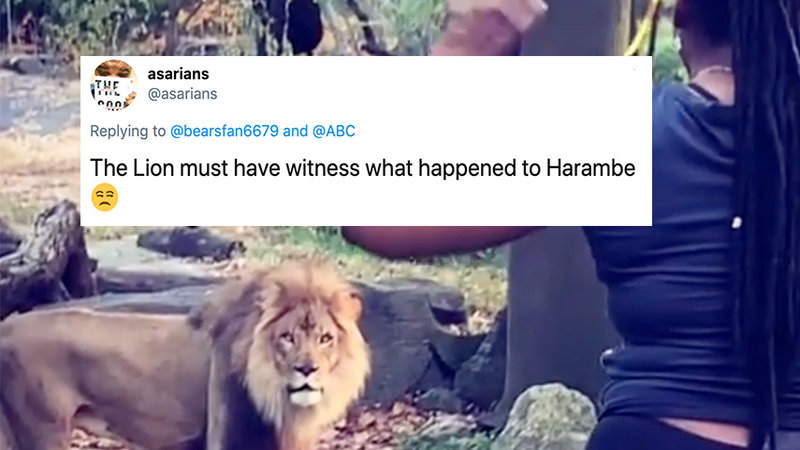Open the @ABC mention link
The image size is (800, 450).
click(x=333, y=131)
